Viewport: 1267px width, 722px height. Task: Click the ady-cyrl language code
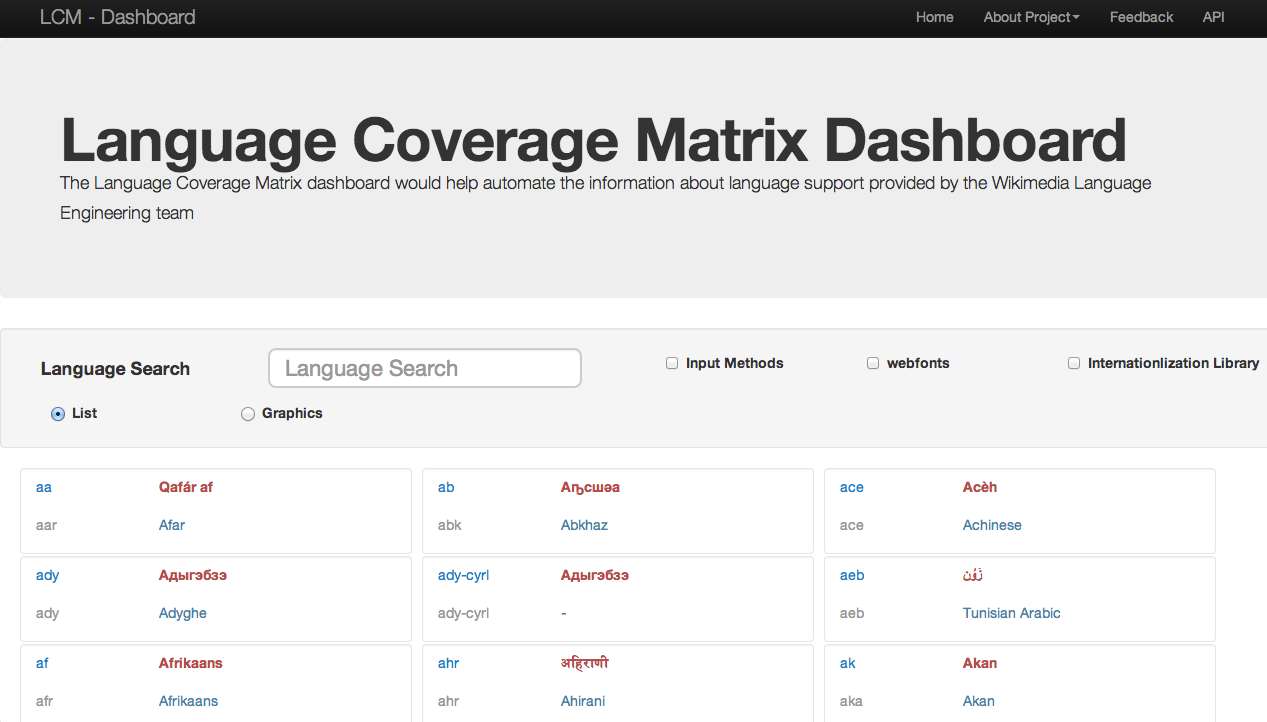(x=463, y=575)
